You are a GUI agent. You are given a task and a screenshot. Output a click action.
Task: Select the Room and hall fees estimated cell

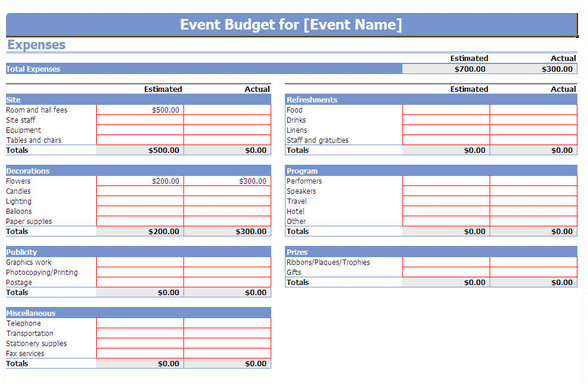140,110
